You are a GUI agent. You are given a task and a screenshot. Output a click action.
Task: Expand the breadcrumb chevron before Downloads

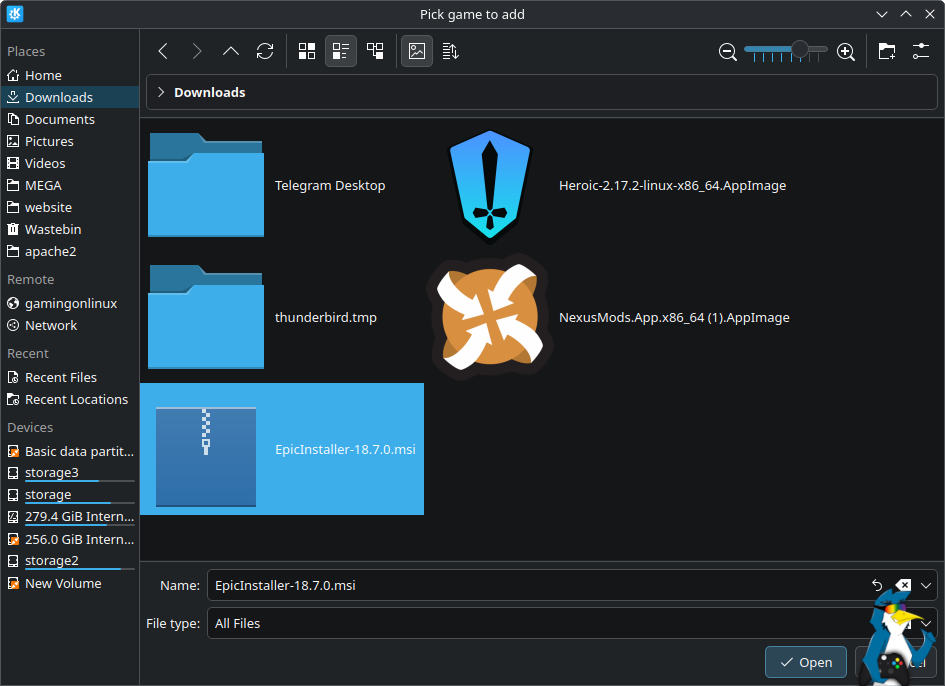[161, 92]
